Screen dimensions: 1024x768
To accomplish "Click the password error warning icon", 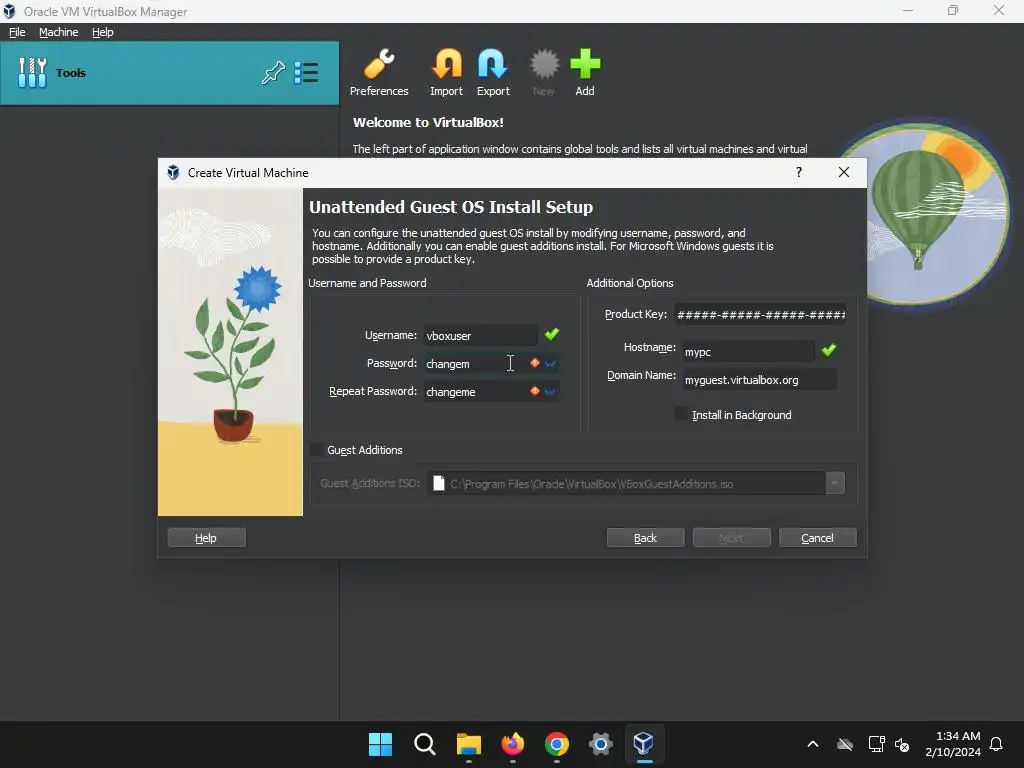I will 534,363.
